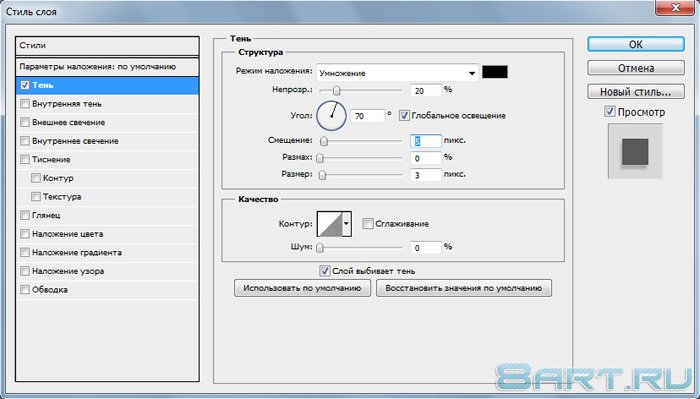Enable the Глянец checkbox
This screenshot has height=399, width=700.
[25, 215]
